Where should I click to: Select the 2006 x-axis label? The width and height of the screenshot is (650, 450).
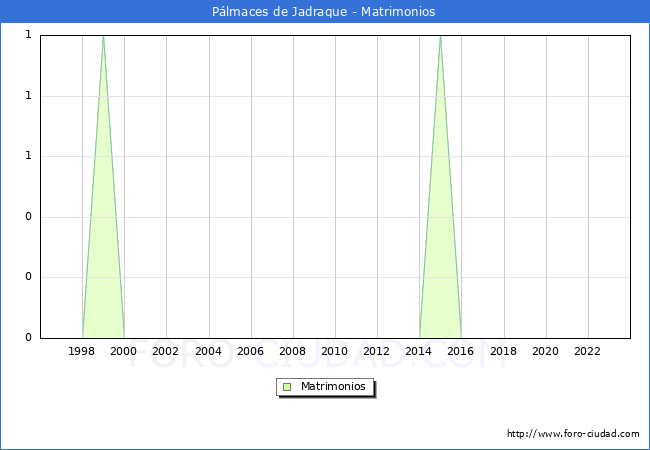[x=250, y=351]
